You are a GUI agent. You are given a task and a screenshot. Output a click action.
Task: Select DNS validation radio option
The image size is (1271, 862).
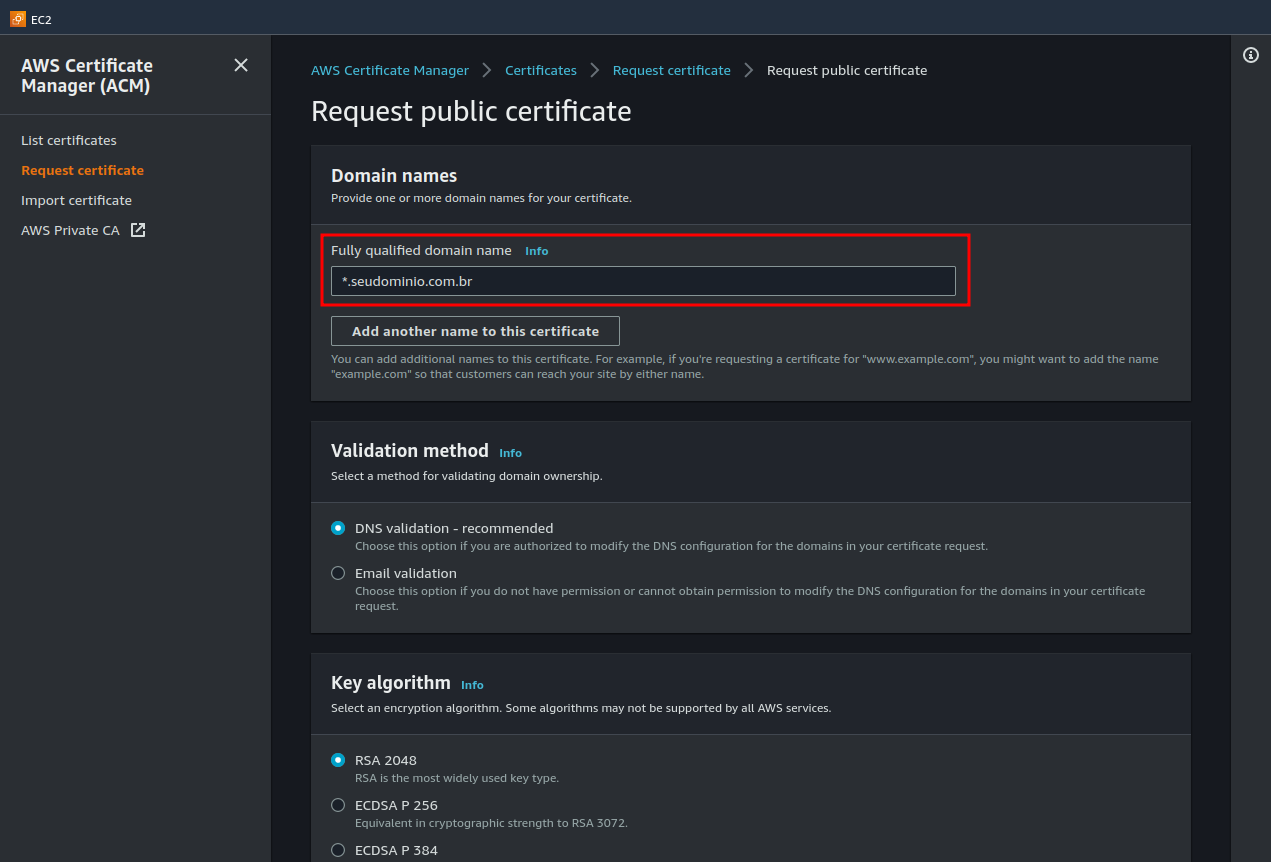(338, 528)
